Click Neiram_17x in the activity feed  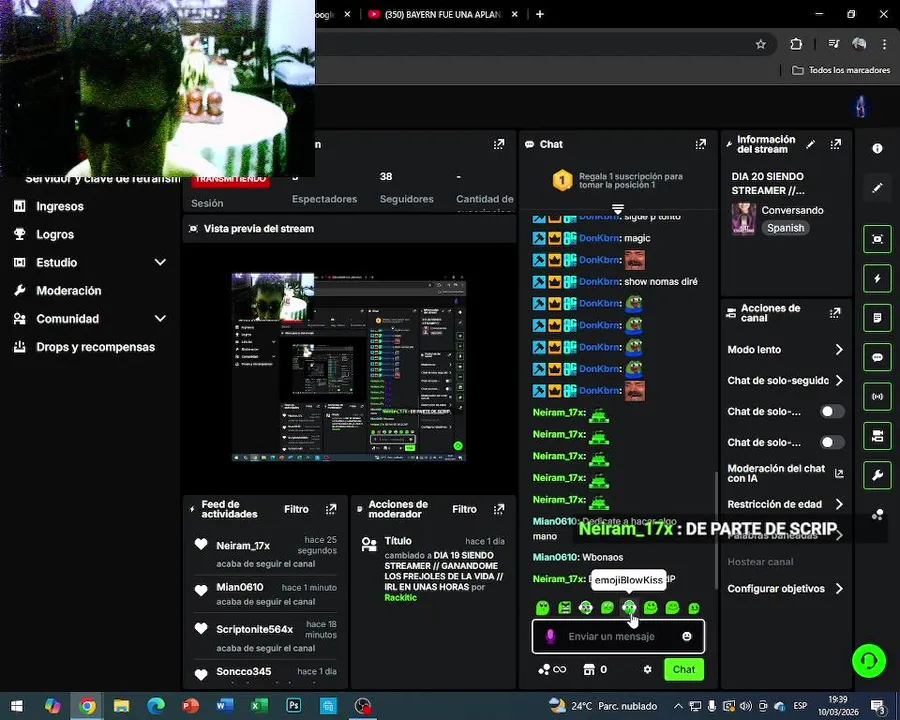click(243, 545)
